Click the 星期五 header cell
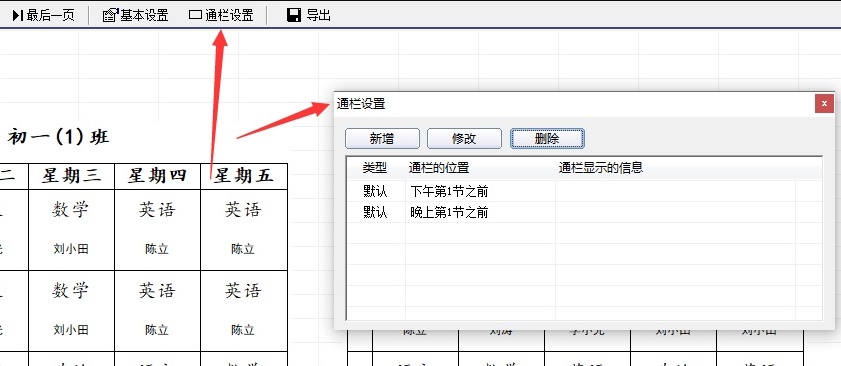The width and height of the screenshot is (841, 366). (x=244, y=176)
